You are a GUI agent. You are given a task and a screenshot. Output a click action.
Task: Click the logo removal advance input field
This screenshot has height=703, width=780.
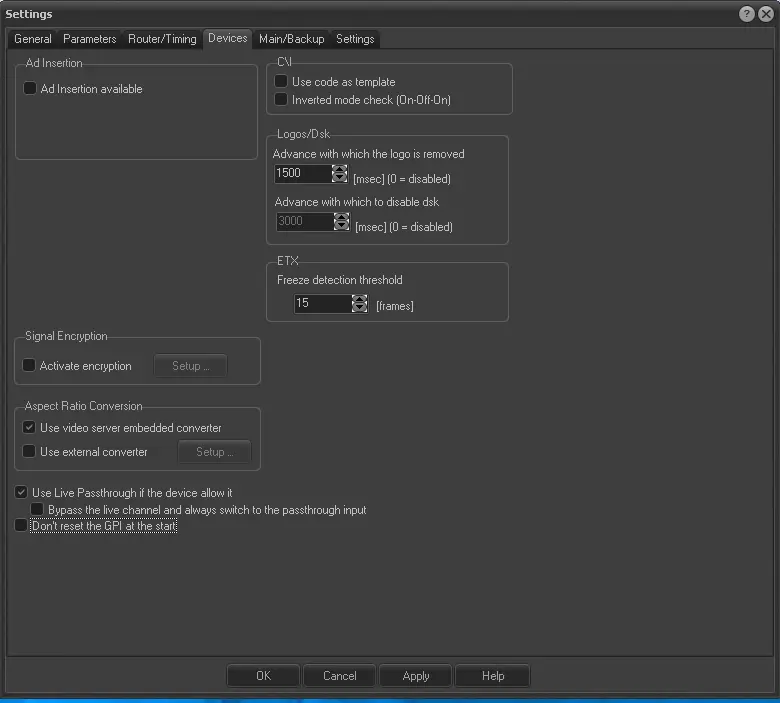(303, 173)
